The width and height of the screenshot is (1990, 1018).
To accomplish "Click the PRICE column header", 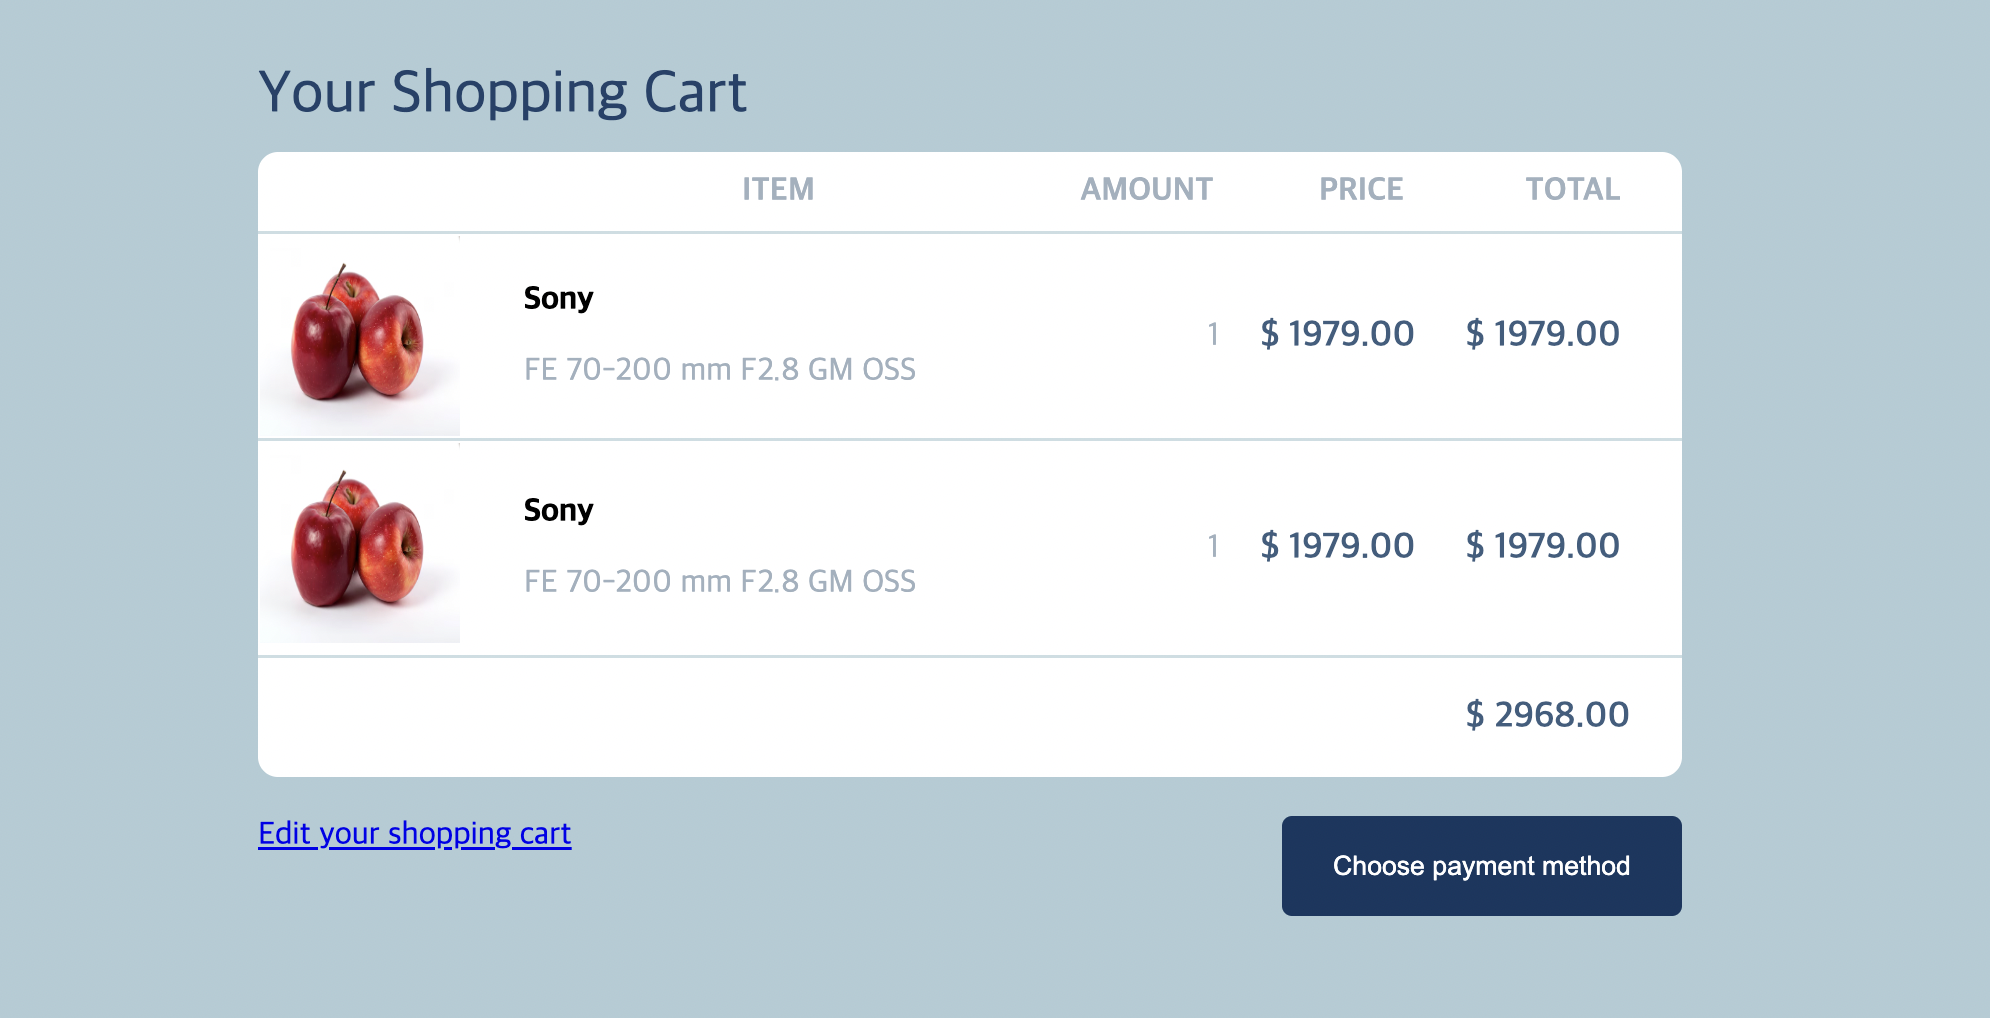I will coord(1361,189).
